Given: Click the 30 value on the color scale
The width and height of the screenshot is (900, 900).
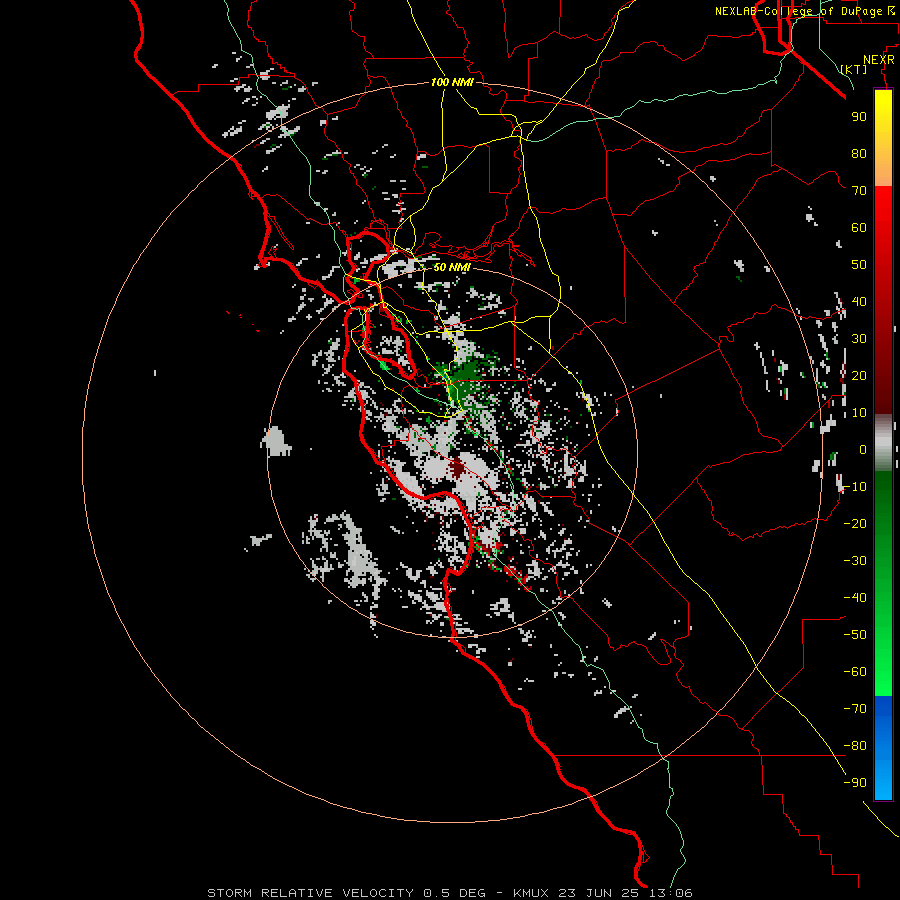Looking at the screenshot, I should [x=859, y=339].
